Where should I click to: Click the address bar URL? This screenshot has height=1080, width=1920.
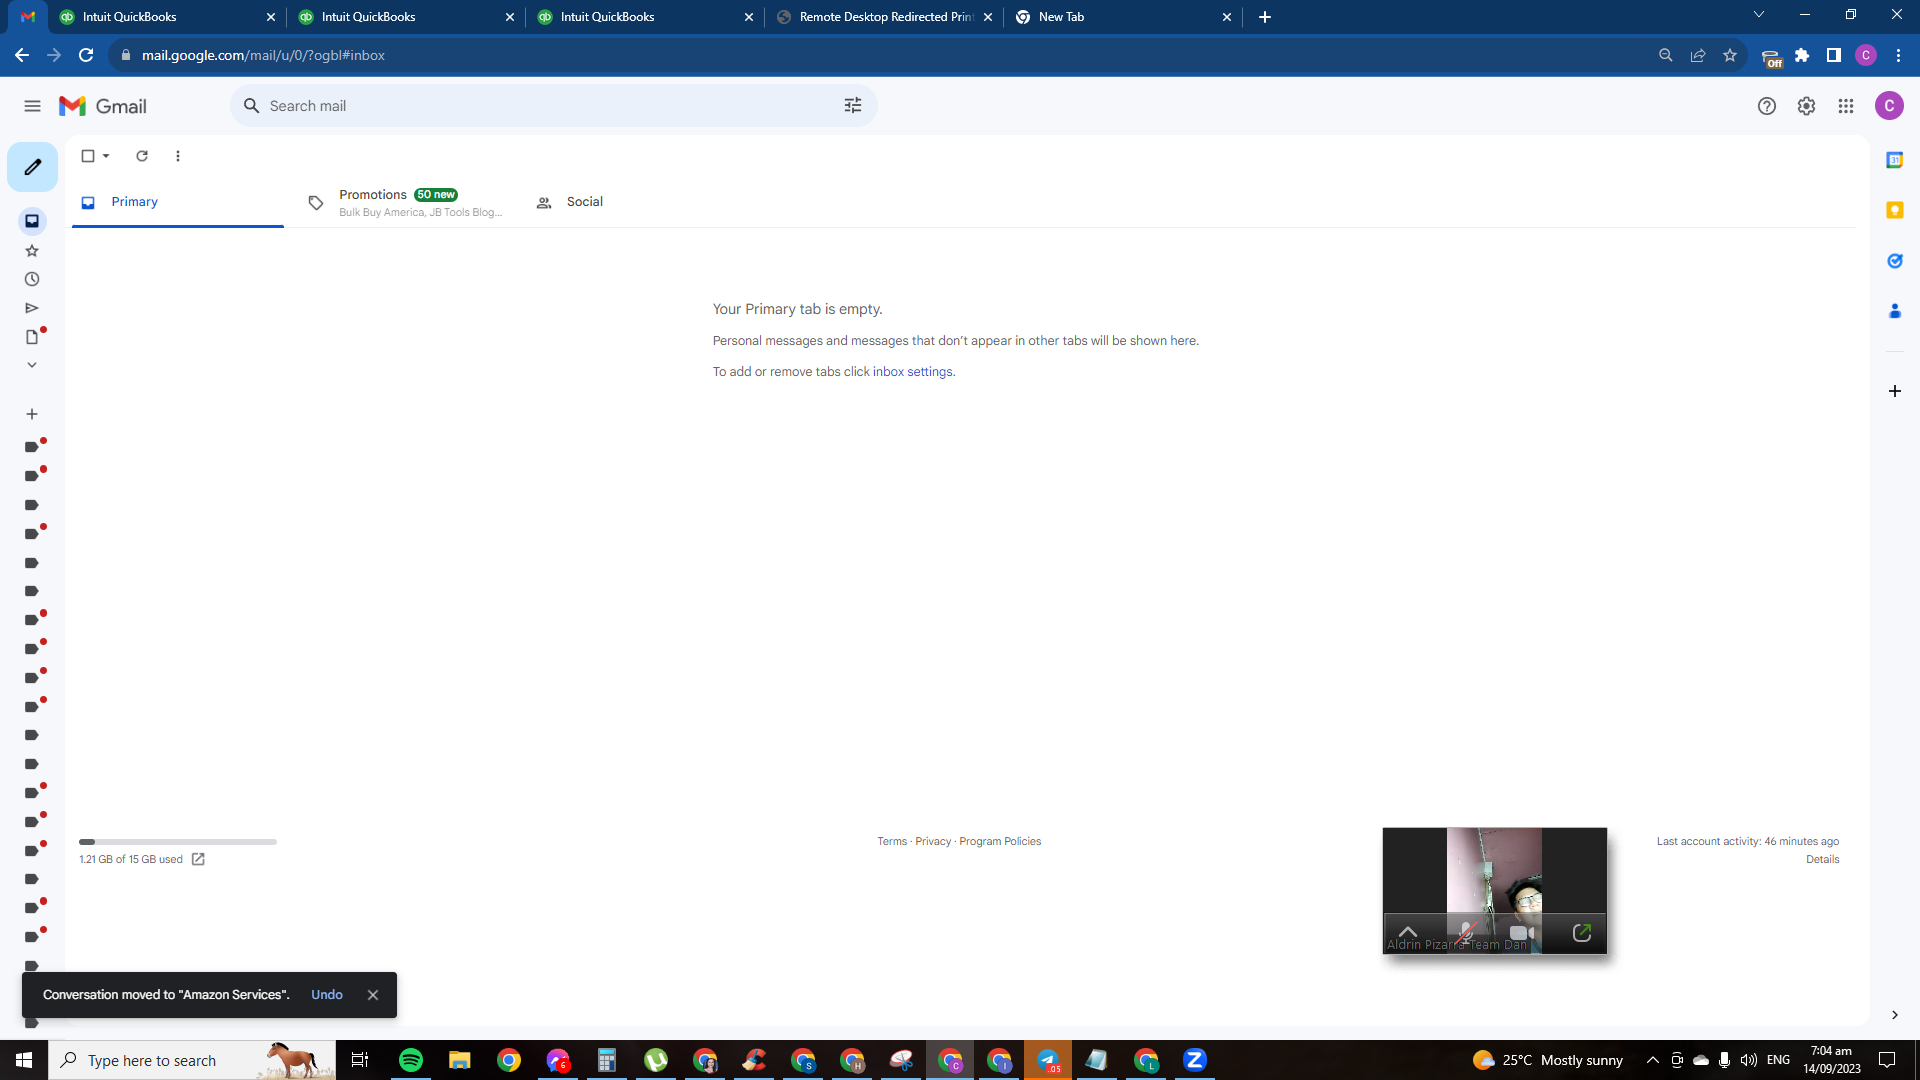point(263,55)
